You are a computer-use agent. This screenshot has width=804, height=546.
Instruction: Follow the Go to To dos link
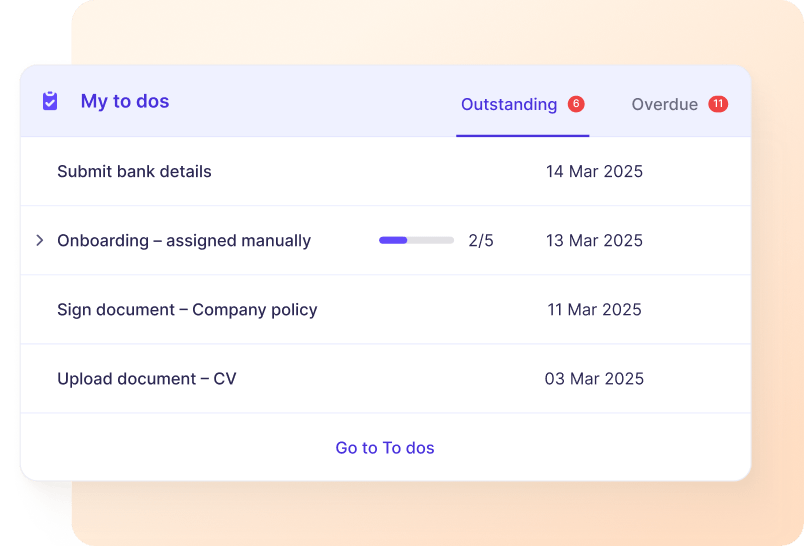point(385,448)
